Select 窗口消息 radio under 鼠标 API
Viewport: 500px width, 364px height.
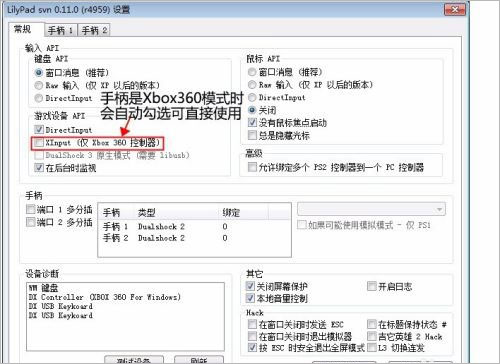(252, 72)
